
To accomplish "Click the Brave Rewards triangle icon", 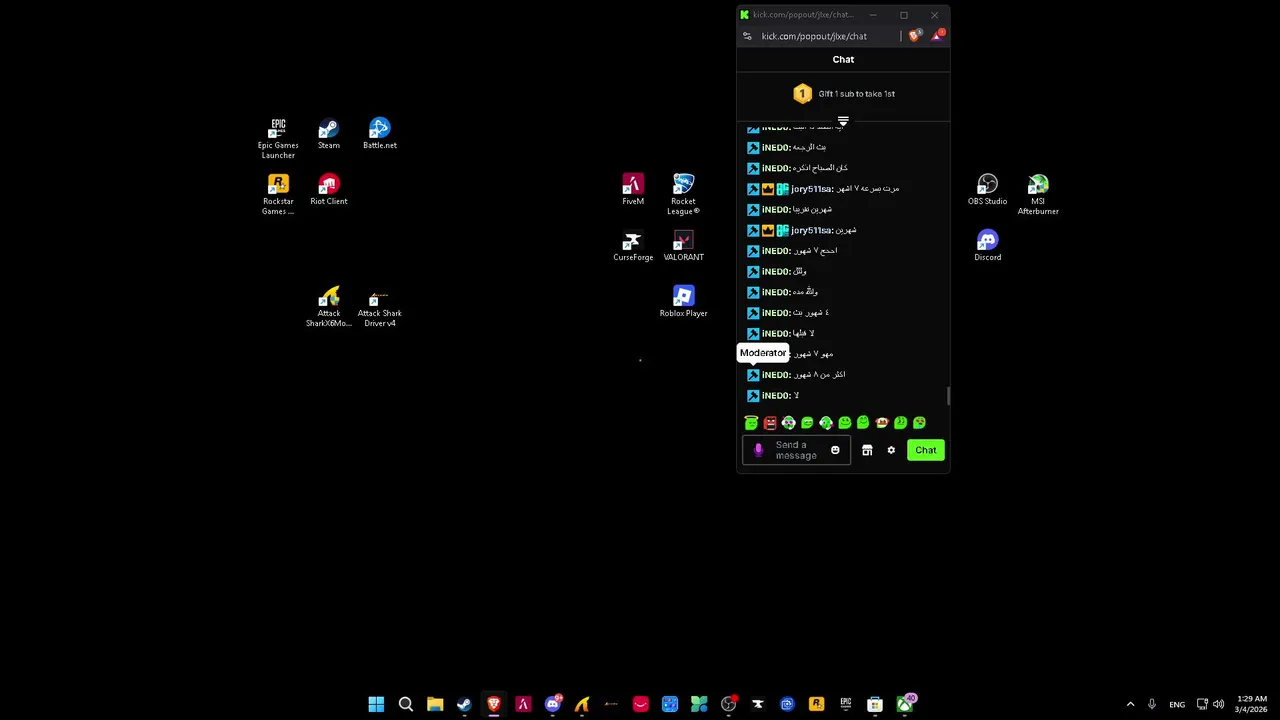I will 937,36.
